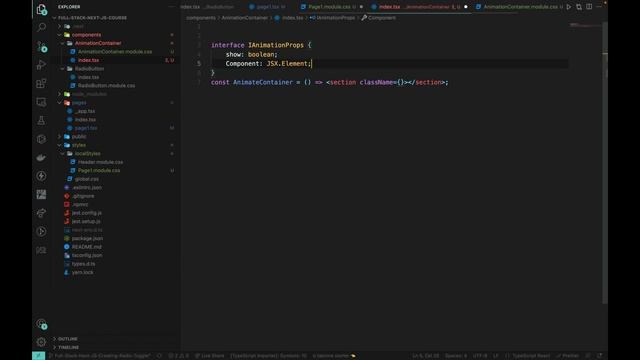Open yarn.lock in the explorer
This screenshot has height=360, width=640.
click(x=83, y=272)
